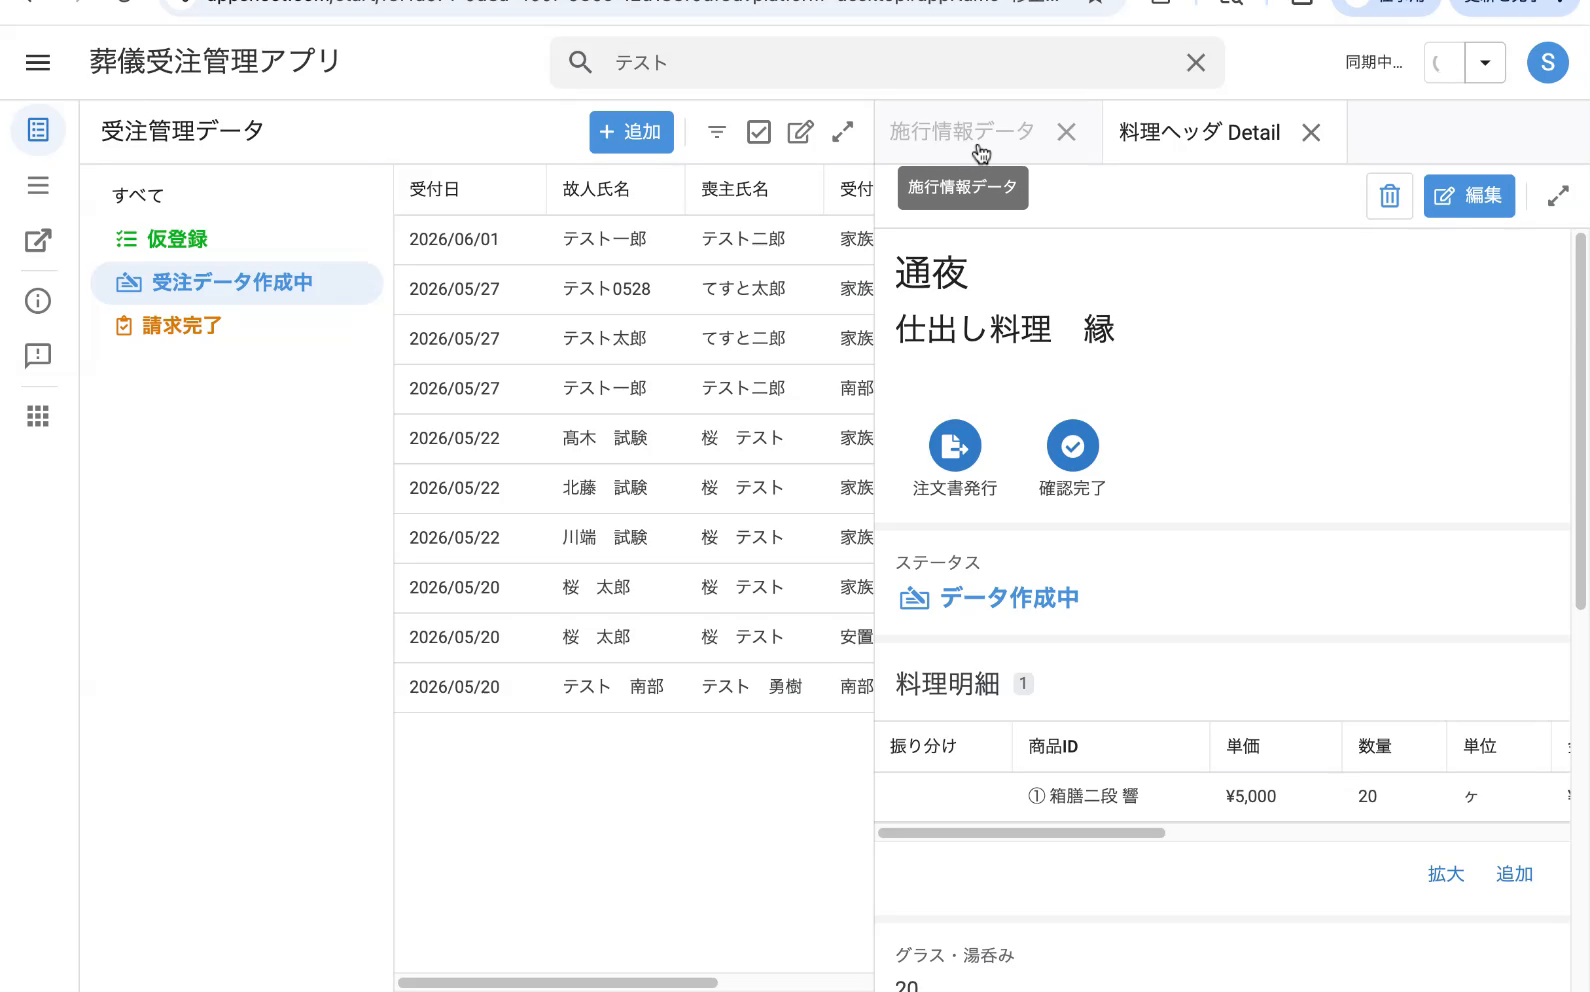Click the search field containing テスト
The width and height of the screenshot is (1590, 992).
point(887,63)
